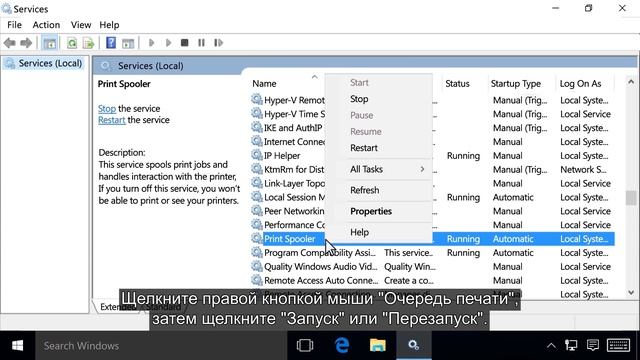Click the toolbar Refresh icon
Image resolution: width=640 pixels, height=360 pixels.
72,43
